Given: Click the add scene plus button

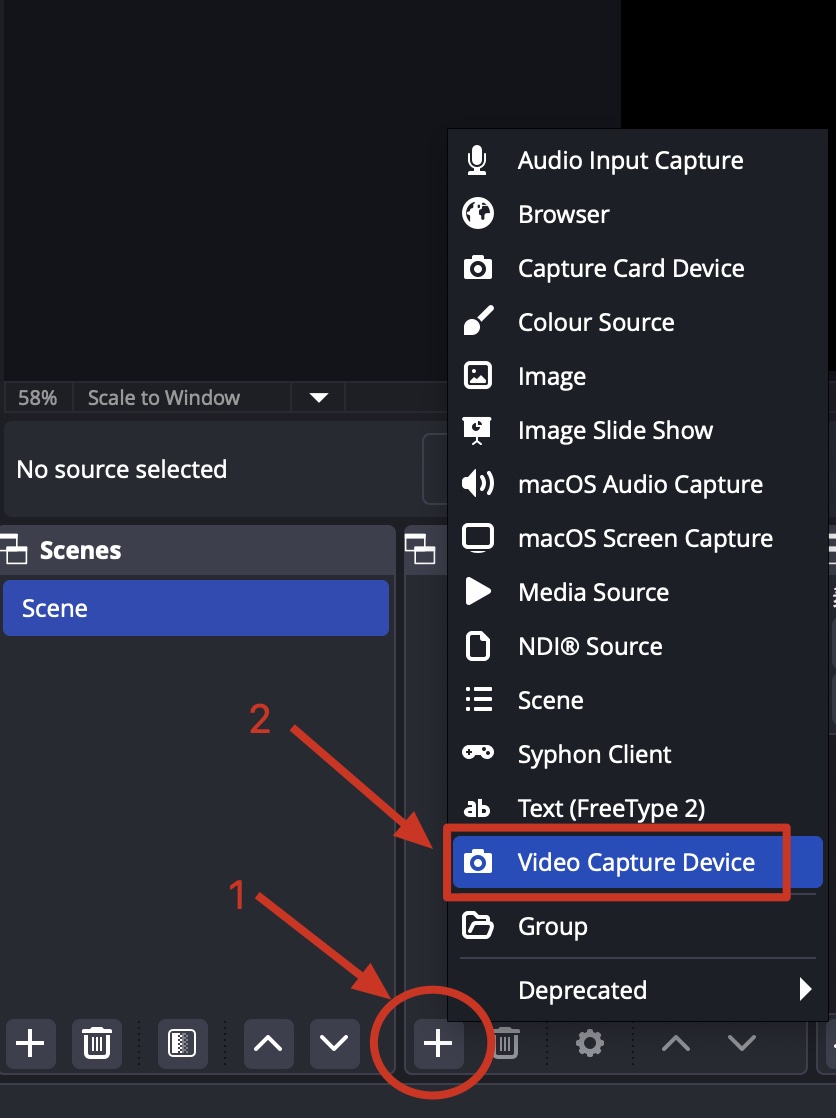Looking at the screenshot, I should pos(30,1044).
